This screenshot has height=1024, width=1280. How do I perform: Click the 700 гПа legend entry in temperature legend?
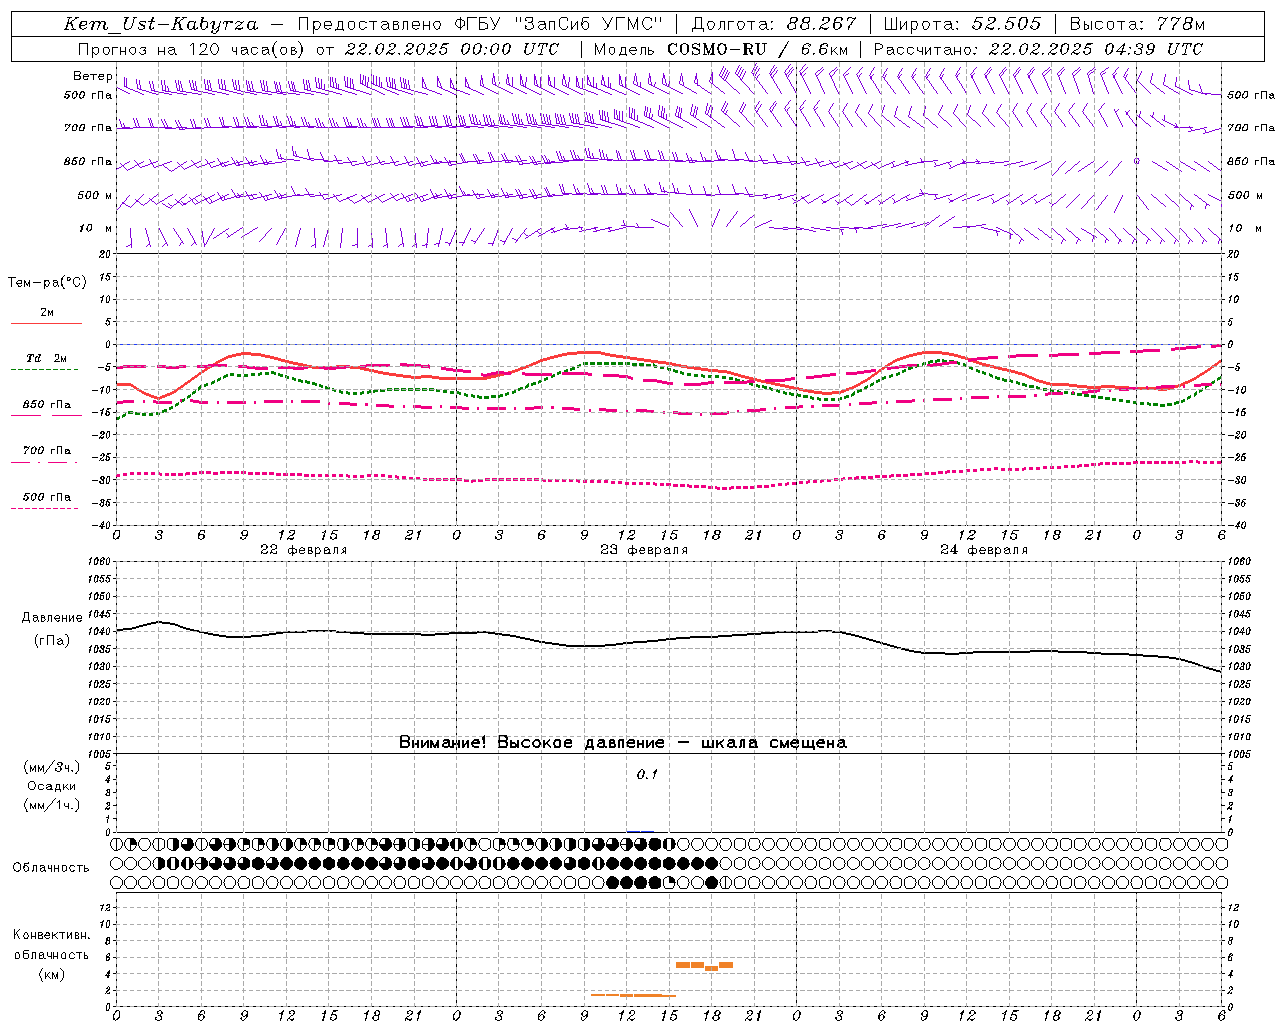pos(47,451)
